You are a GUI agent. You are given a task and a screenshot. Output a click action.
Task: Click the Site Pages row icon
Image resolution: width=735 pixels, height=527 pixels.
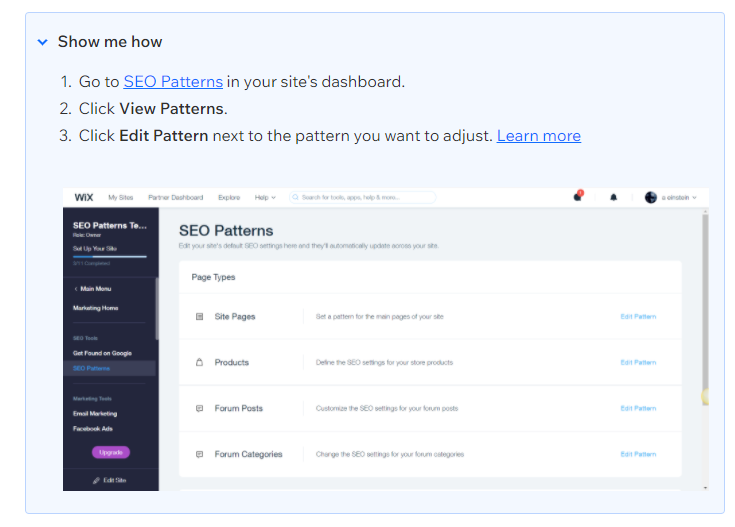click(x=199, y=316)
